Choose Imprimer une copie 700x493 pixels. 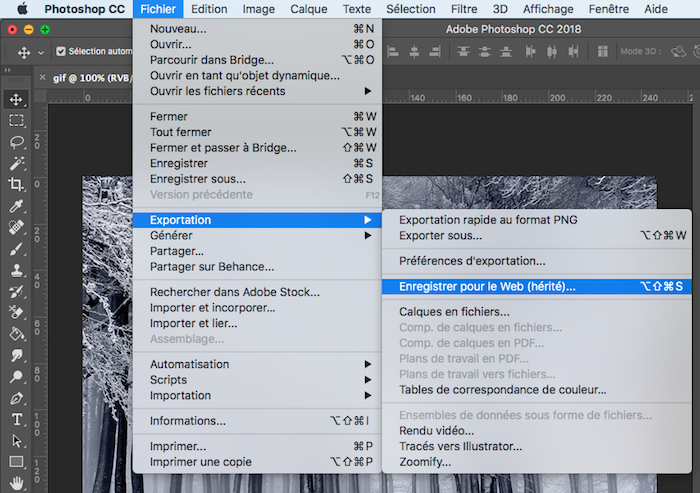257,462
